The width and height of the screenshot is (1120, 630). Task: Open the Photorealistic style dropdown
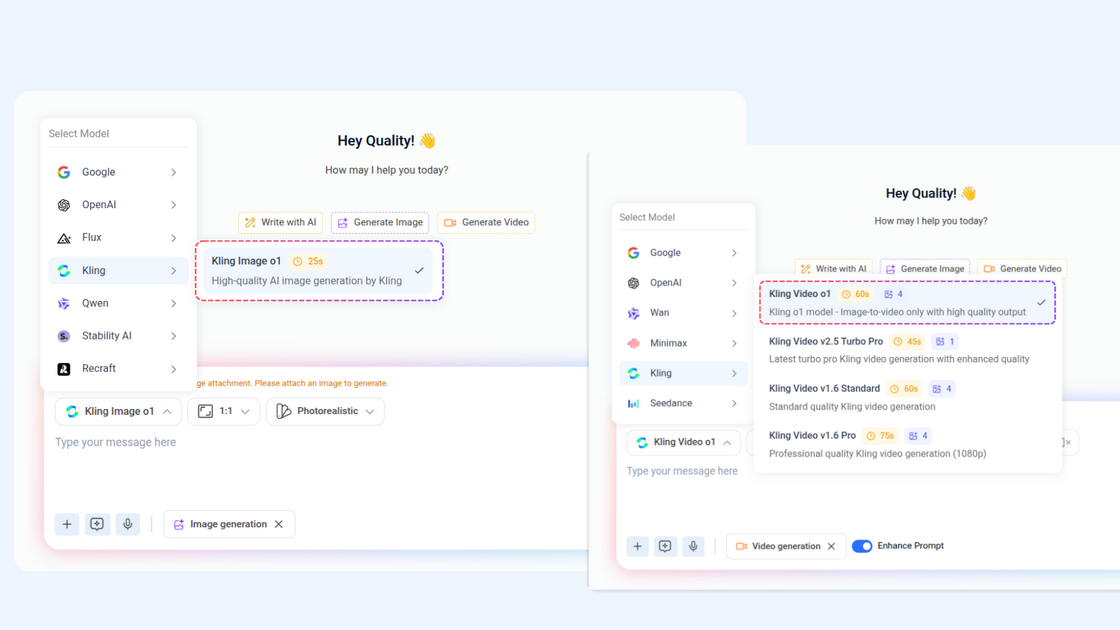pyautogui.click(x=325, y=411)
